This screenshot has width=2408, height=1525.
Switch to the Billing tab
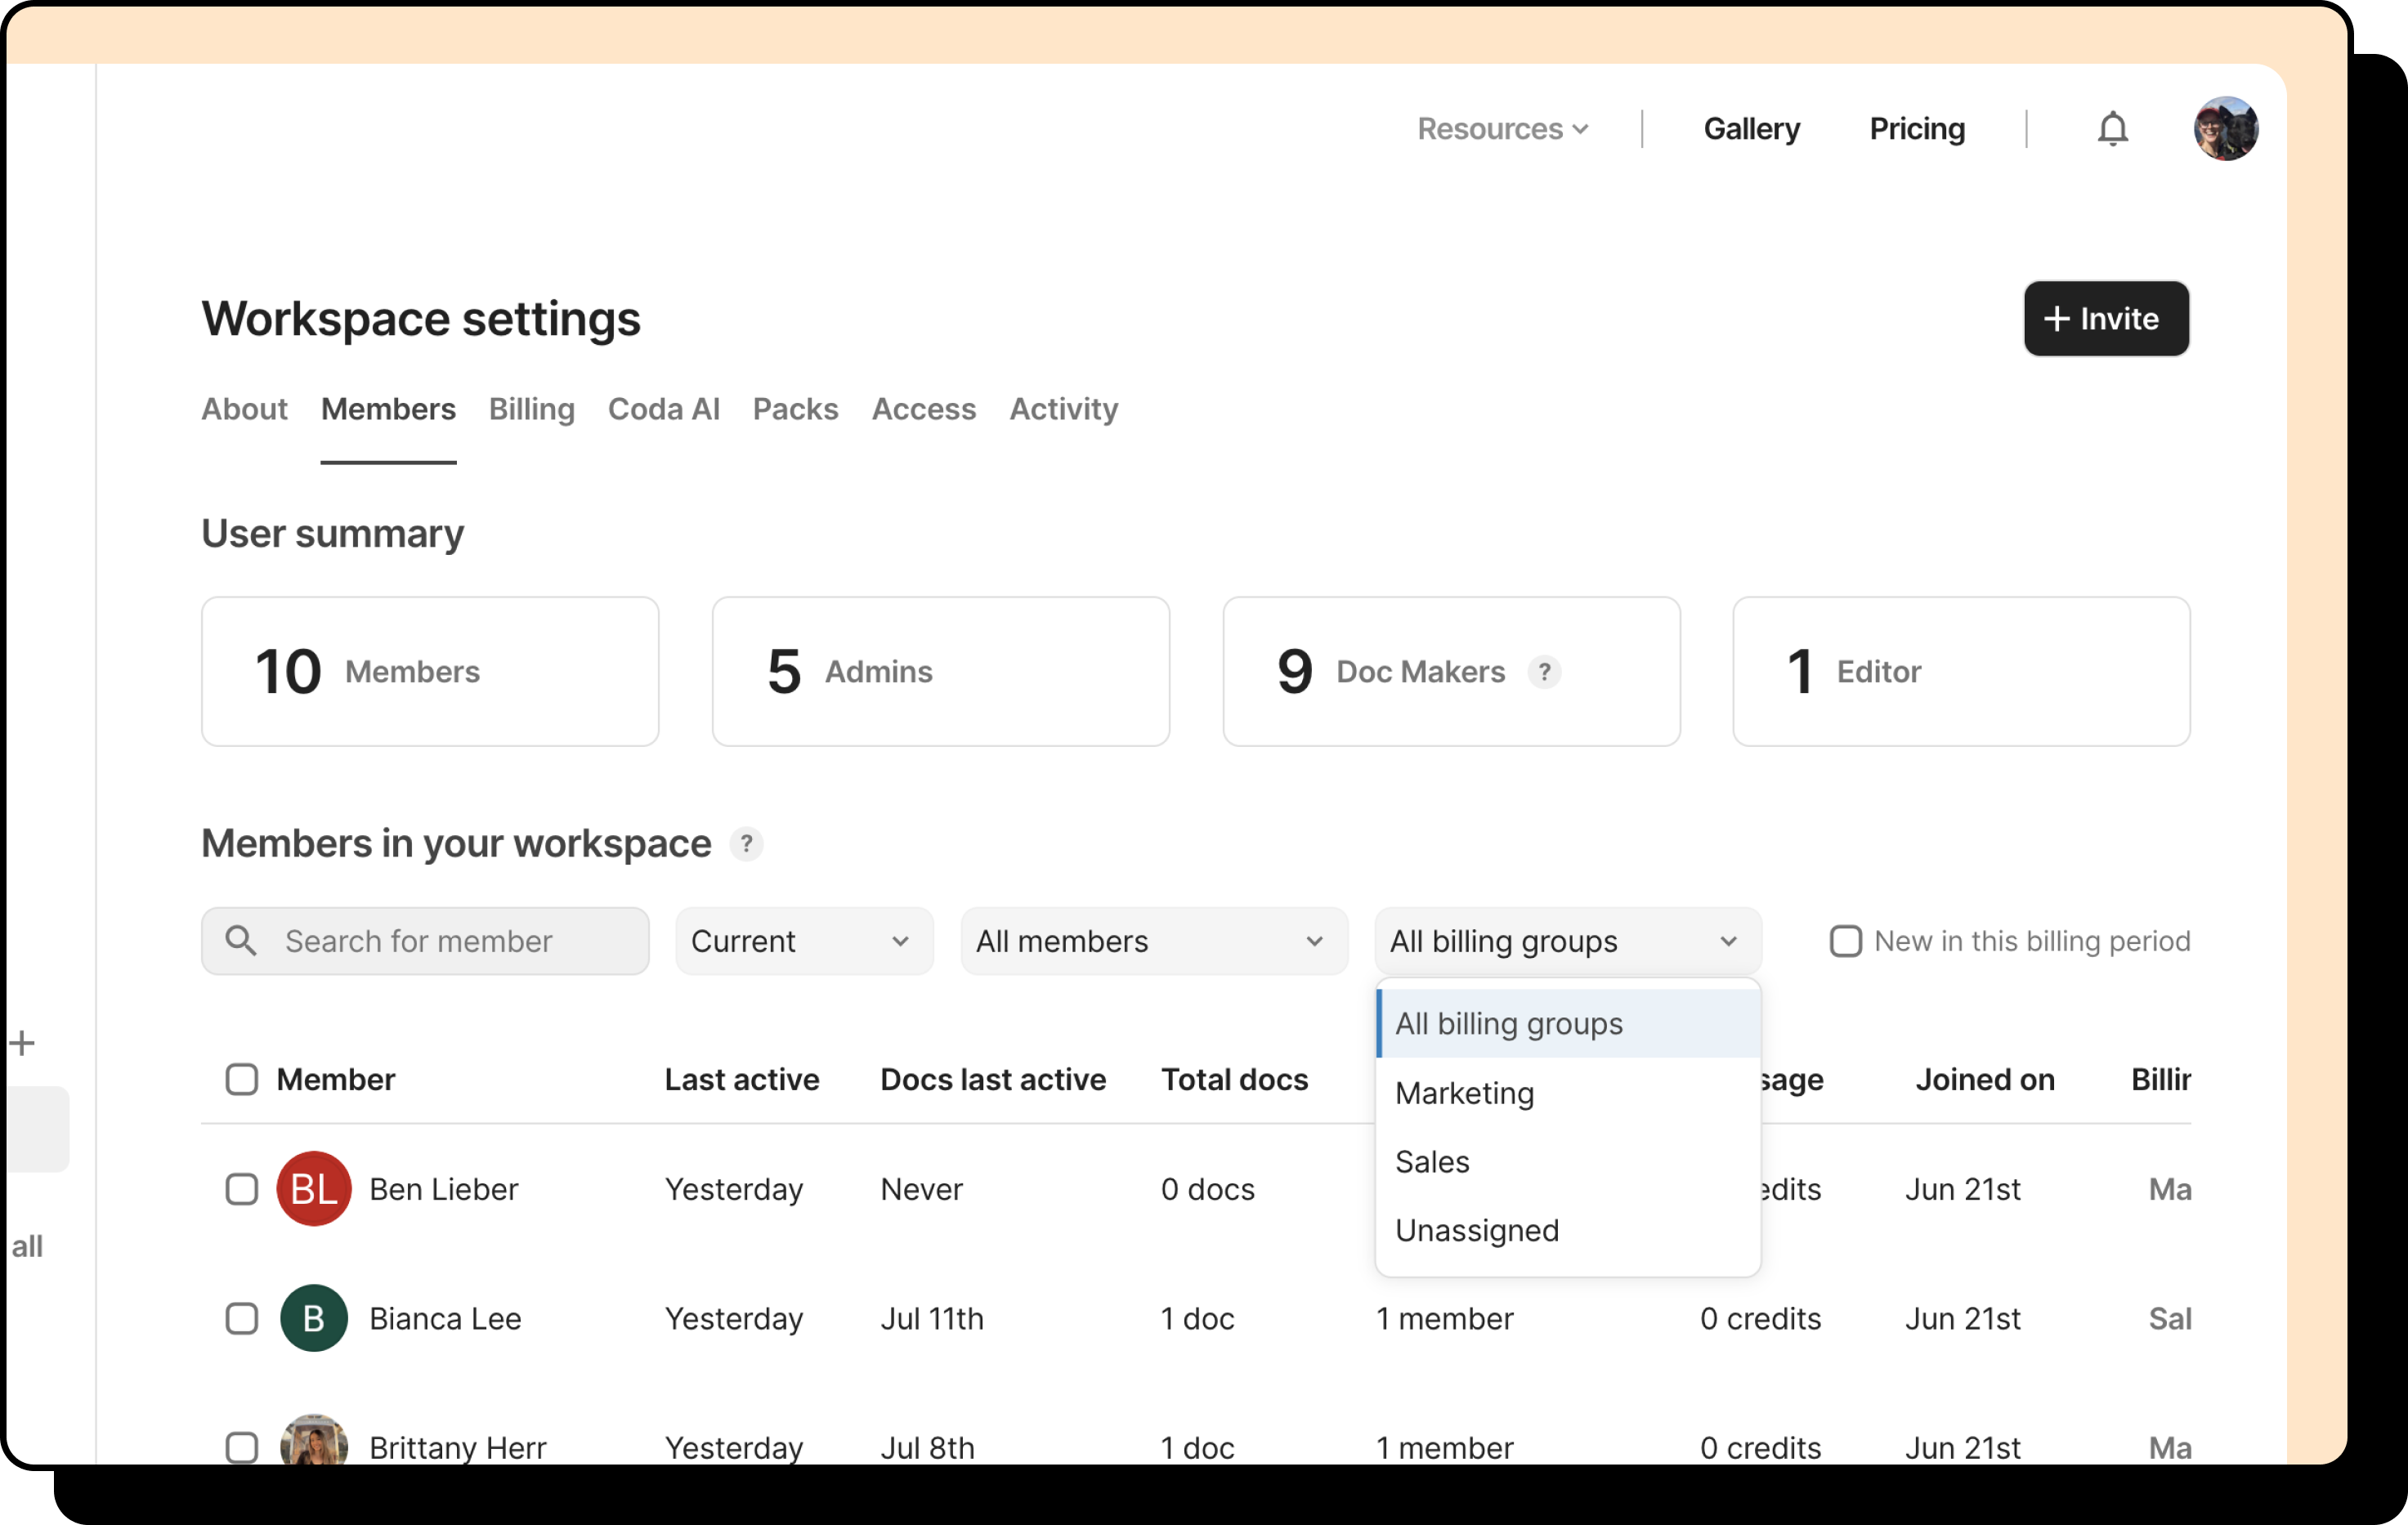tap(531, 409)
